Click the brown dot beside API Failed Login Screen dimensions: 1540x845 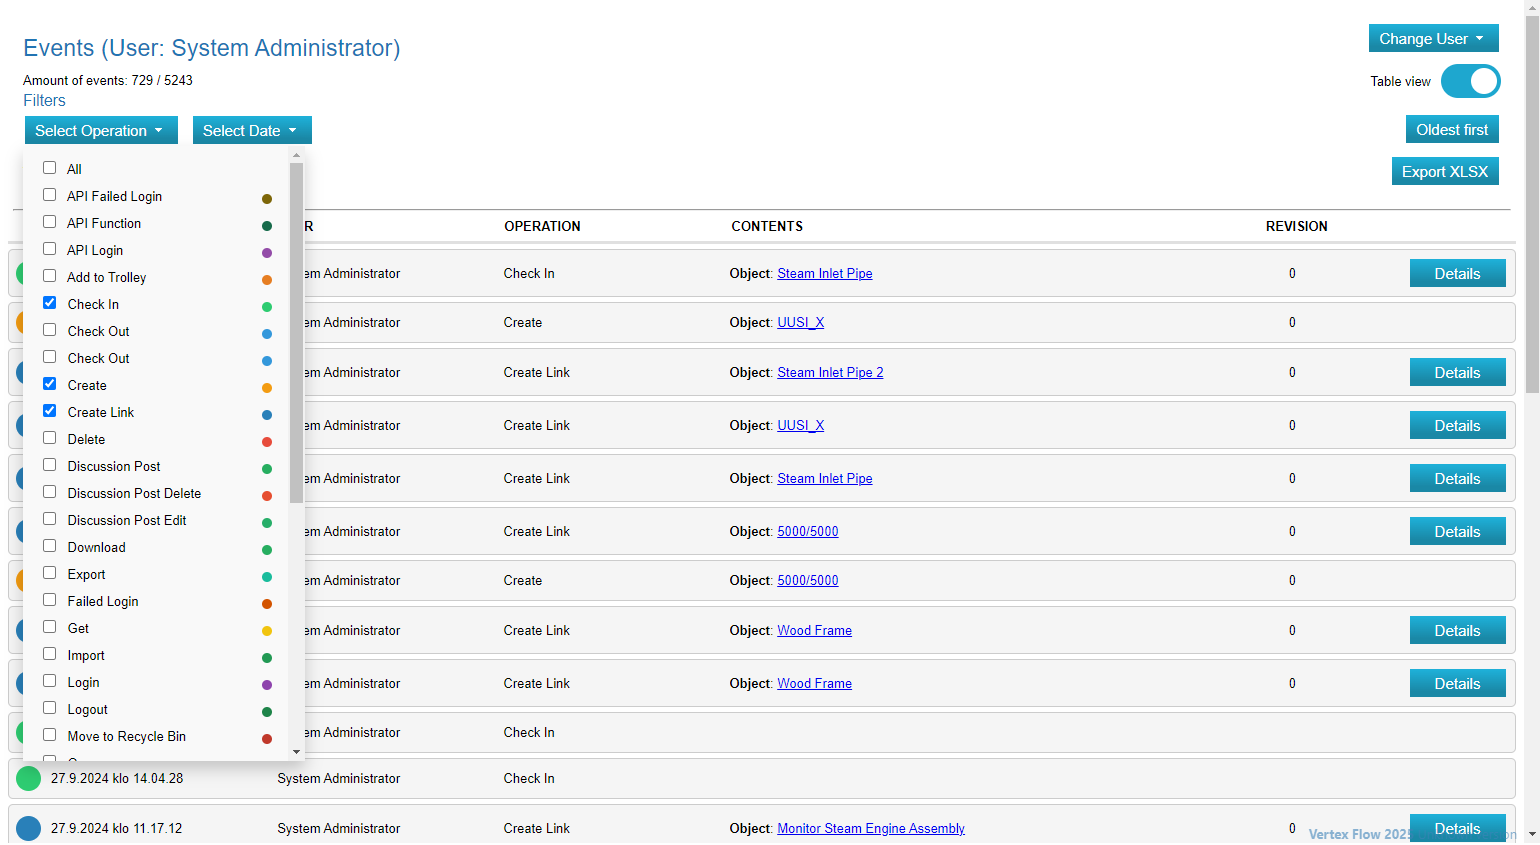(x=267, y=199)
